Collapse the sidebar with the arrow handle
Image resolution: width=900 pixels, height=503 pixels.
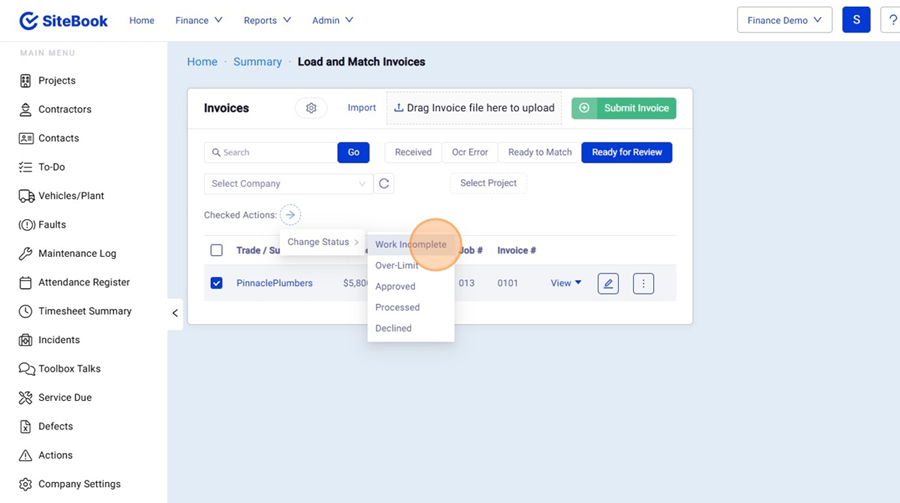coord(175,313)
